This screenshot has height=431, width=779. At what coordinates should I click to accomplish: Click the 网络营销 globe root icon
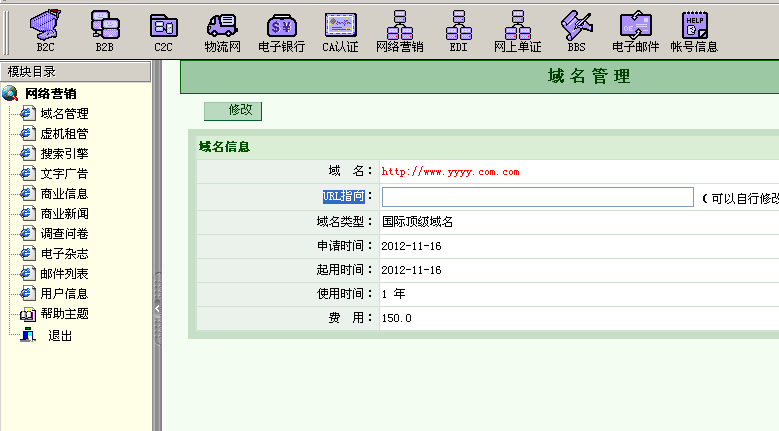tap(10, 93)
